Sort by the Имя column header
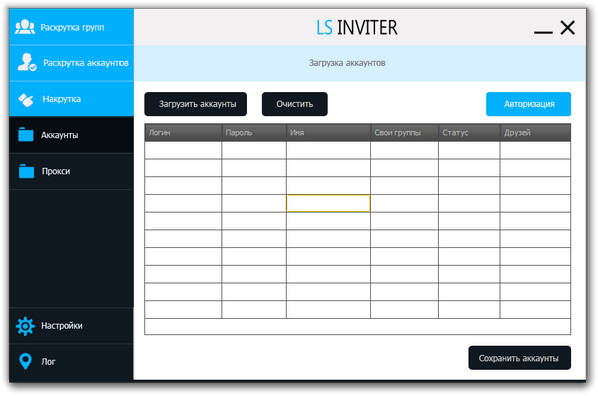Screen dimensions: 598x396 click(328, 132)
